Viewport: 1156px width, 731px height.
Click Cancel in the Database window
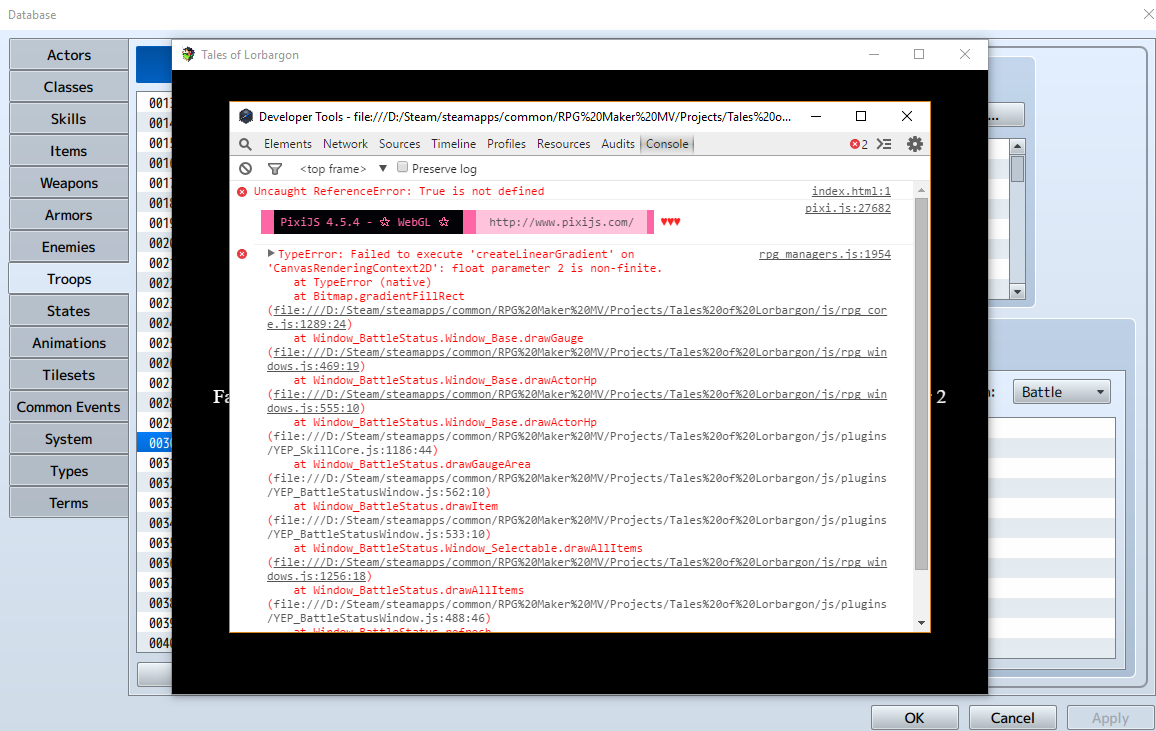point(1012,718)
